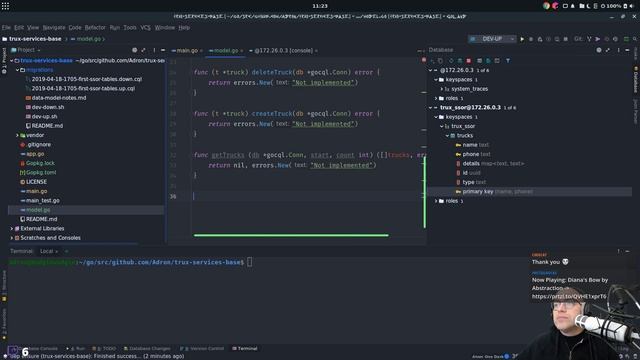Open the query console icon in the Database toolbar

[x=497, y=61]
